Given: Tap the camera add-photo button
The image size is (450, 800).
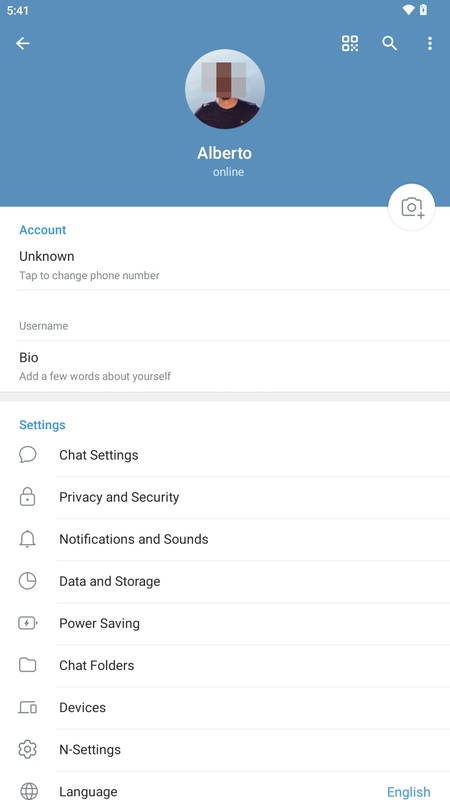Looking at the screenshot, I should pyautogui.click(x=412, y=207).
